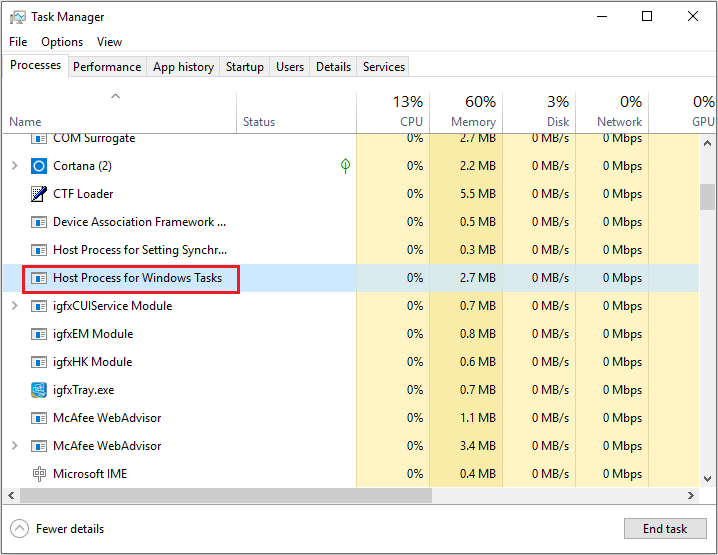Sort by the CPU column header
Image resolution: width=718 pixels, height=555 pixels.
pyautogui.click(x=410, y=111)
